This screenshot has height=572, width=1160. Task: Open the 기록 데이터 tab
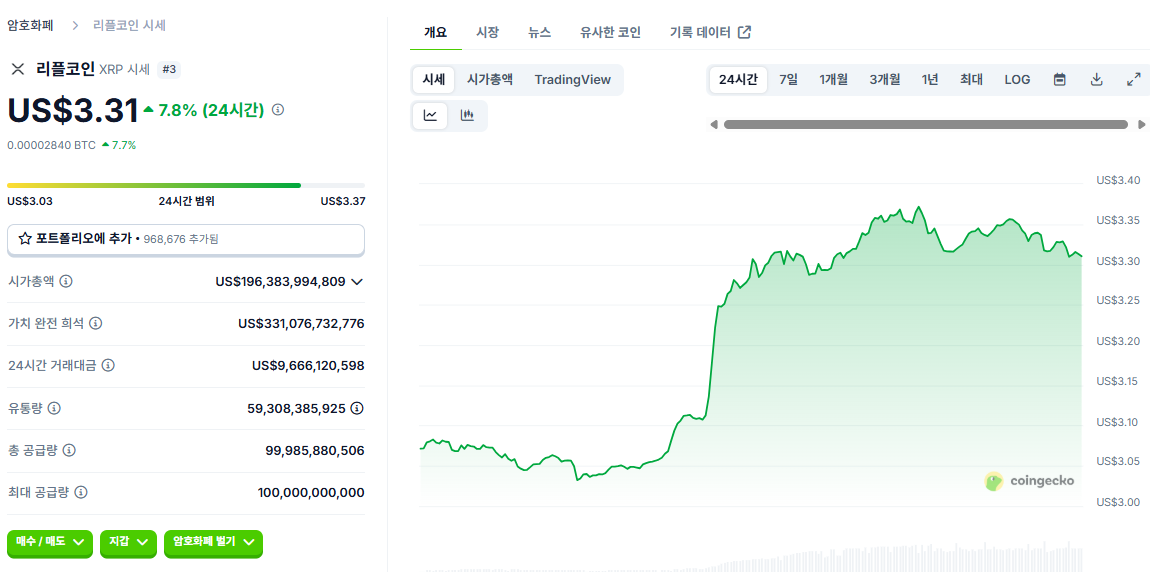[710, 32]
